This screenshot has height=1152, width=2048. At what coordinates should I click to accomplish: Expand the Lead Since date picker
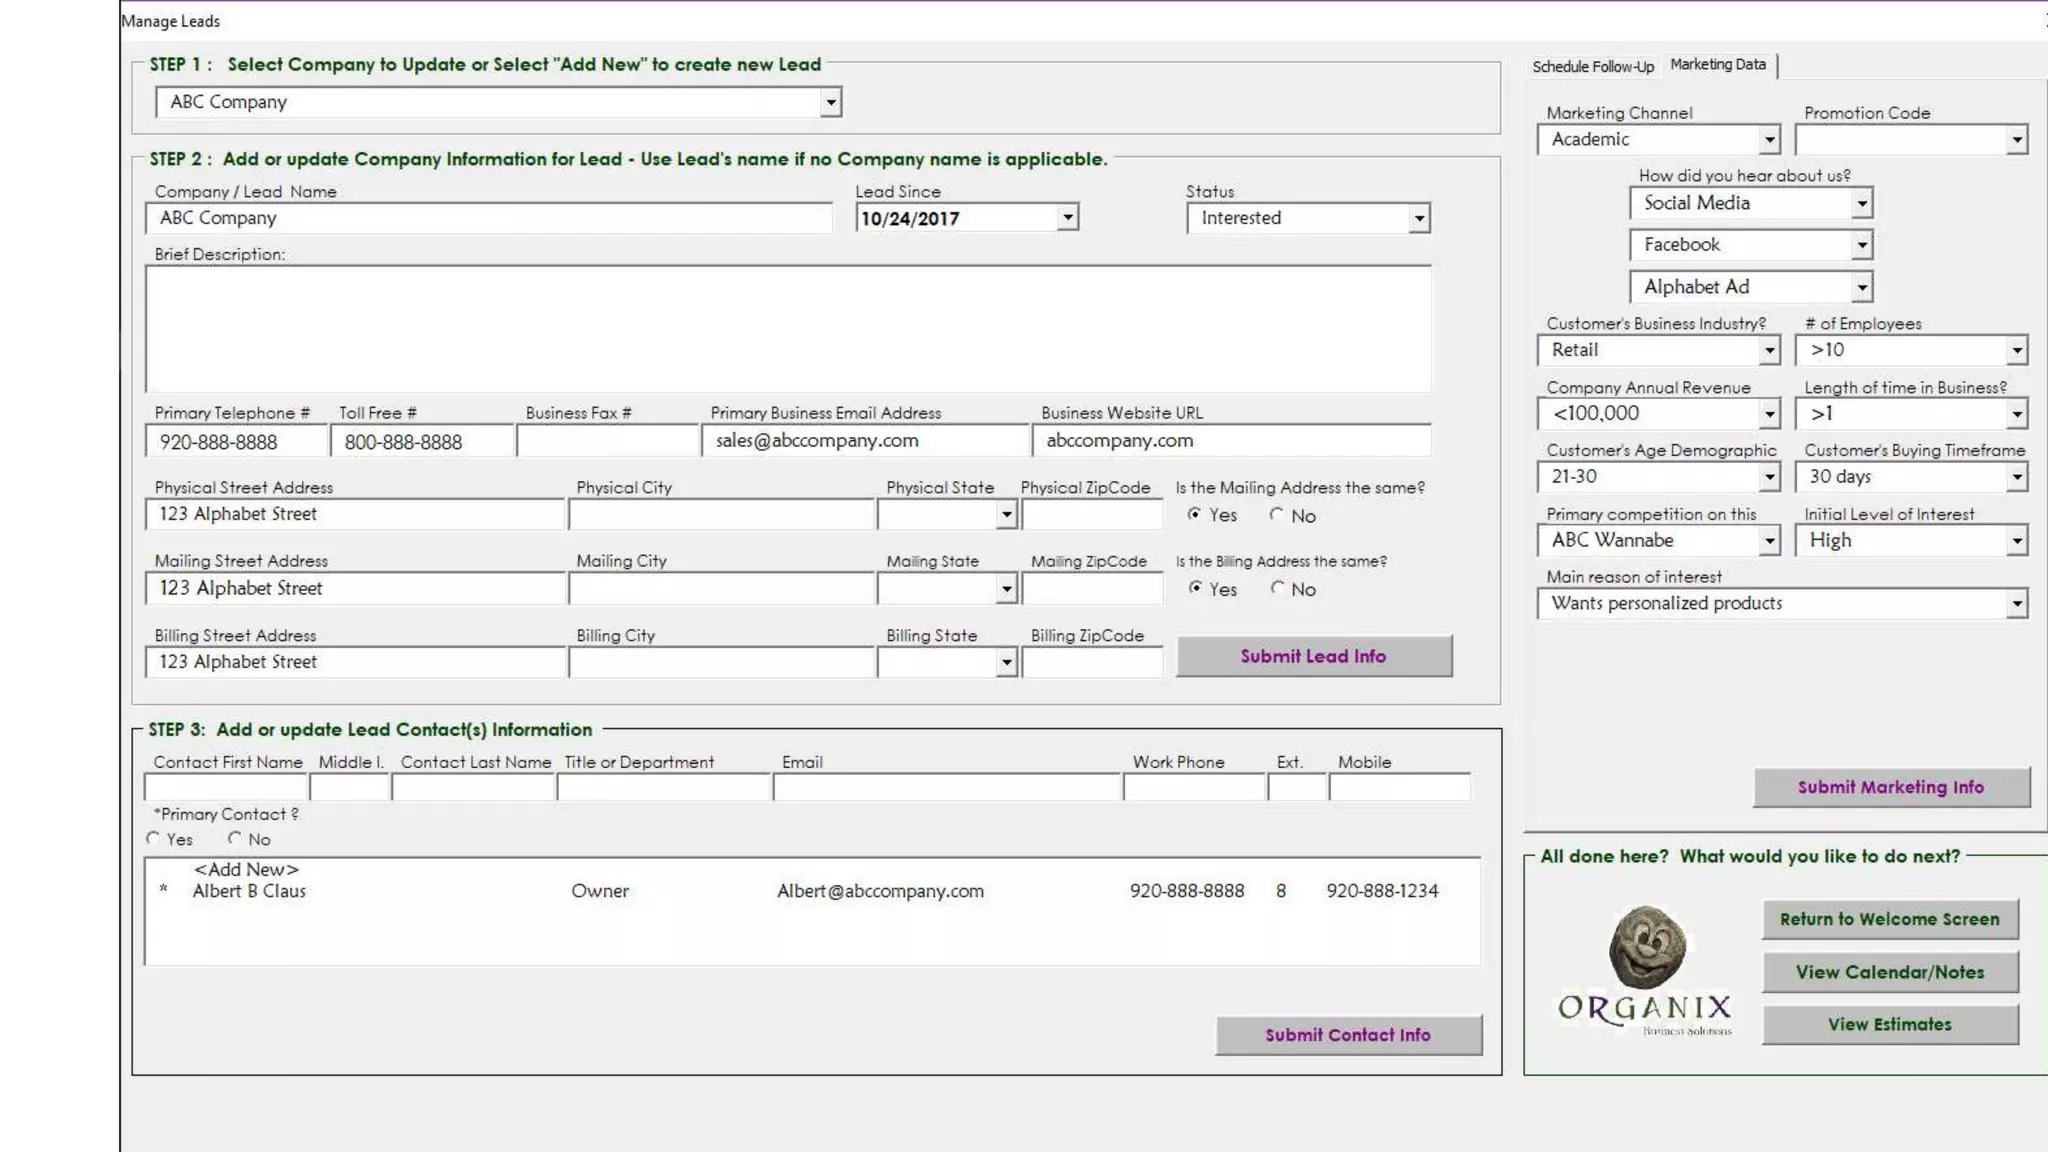(x=1067, y=218)
